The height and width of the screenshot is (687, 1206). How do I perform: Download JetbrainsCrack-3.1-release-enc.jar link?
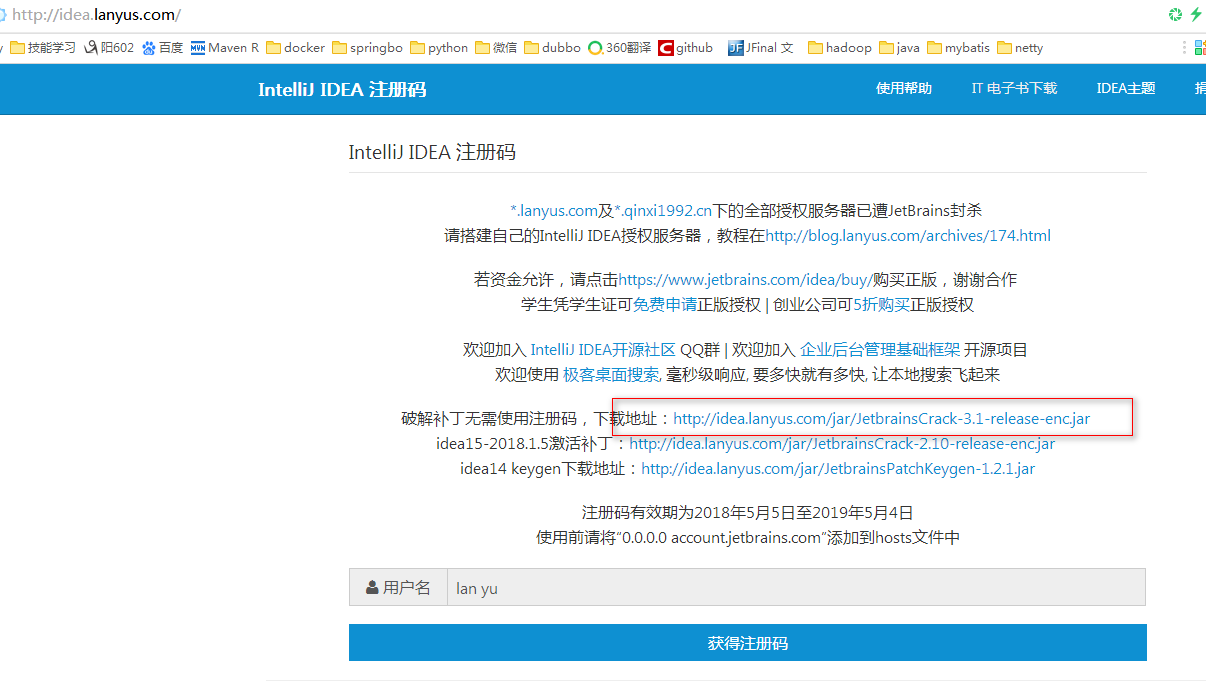coord(882,419)
